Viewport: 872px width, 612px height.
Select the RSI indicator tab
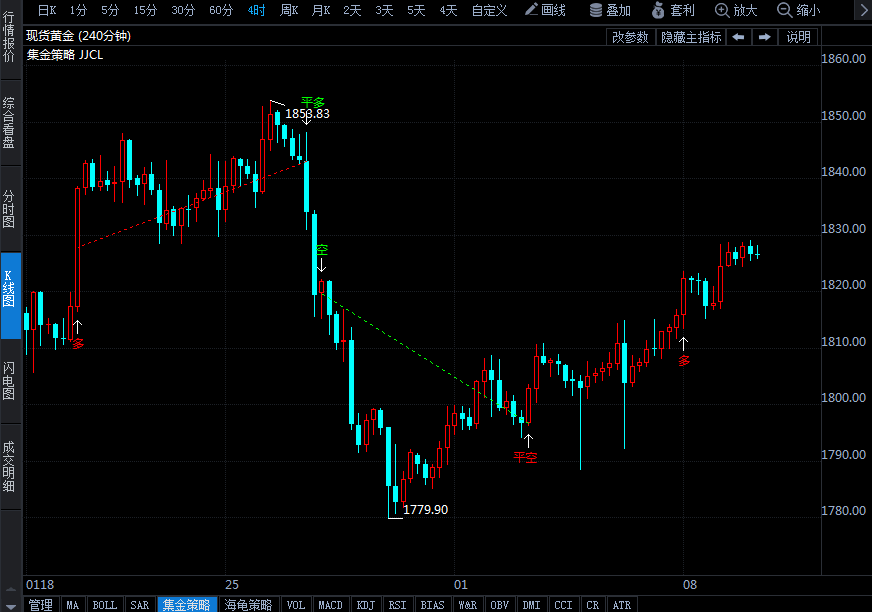point(398,605)
